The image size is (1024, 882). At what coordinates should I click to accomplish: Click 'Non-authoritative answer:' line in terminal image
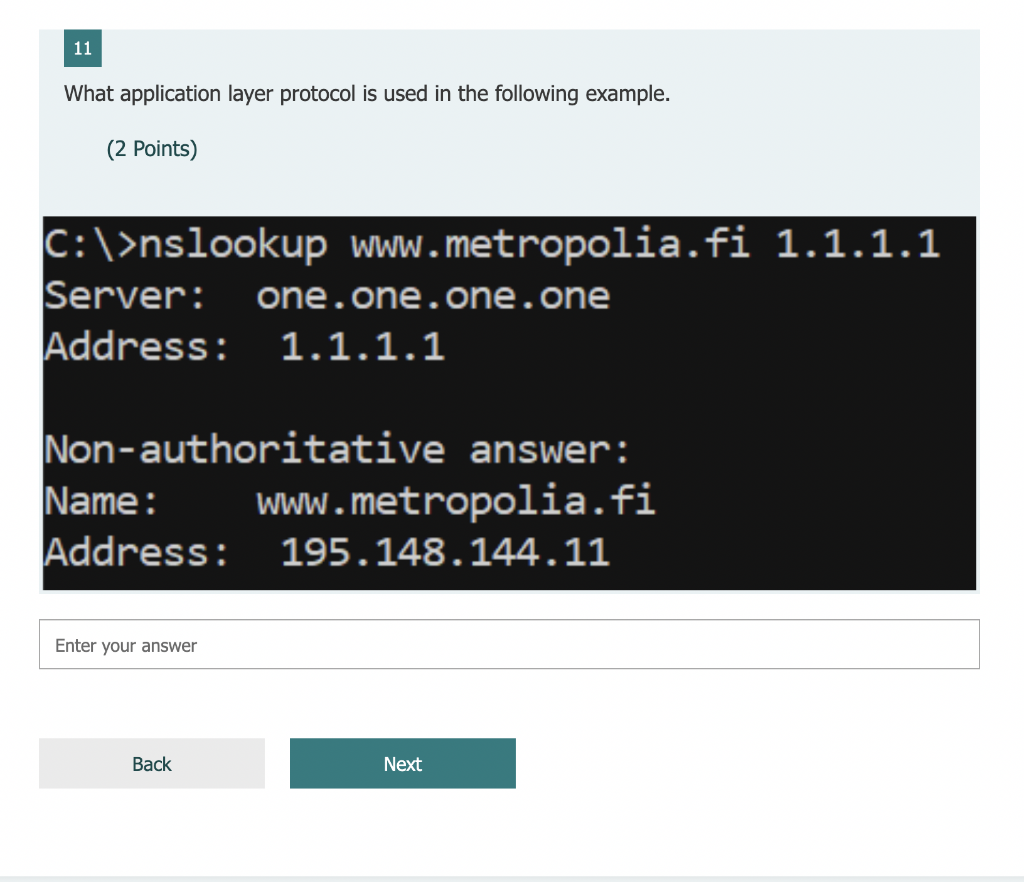point(337,450)
